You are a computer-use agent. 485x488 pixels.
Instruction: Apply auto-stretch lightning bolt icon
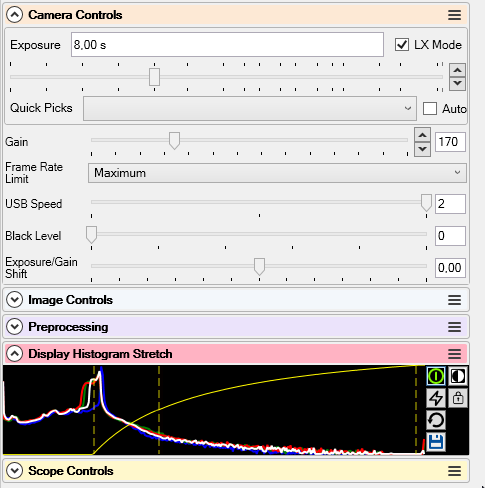pyautogui.click(x=436, y=398)
